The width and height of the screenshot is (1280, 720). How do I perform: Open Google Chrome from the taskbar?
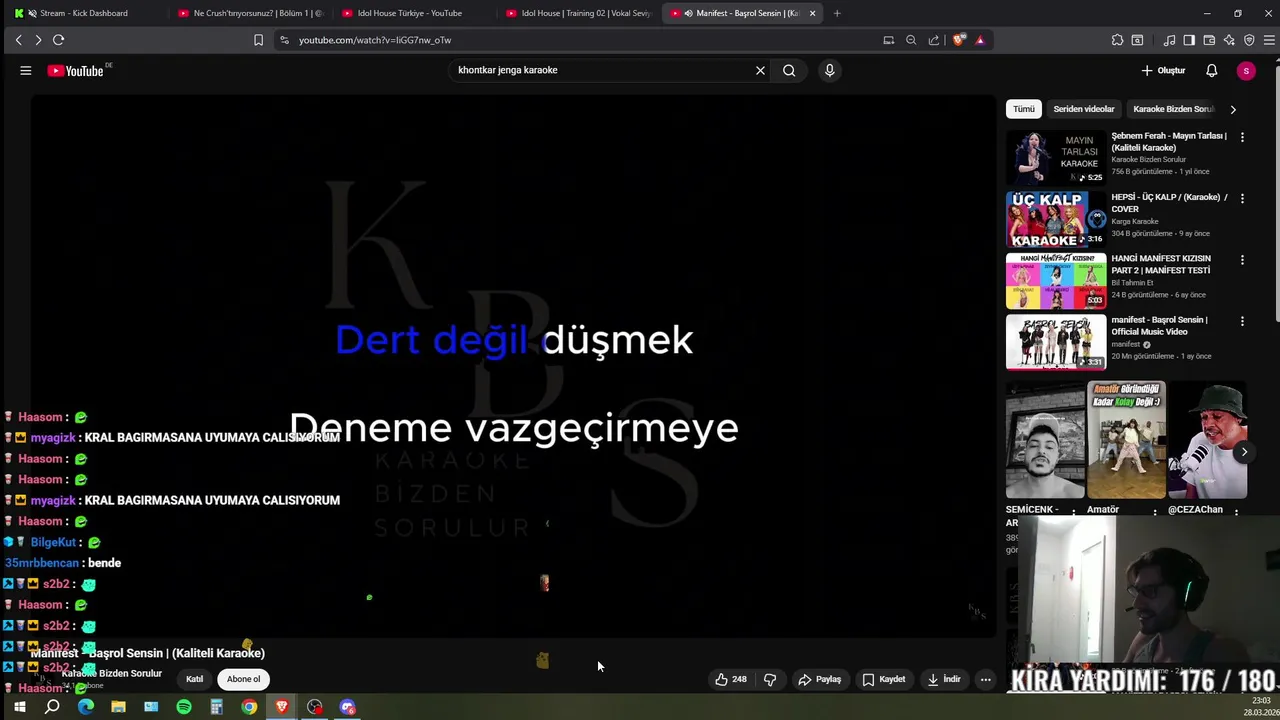coord(249,707)
